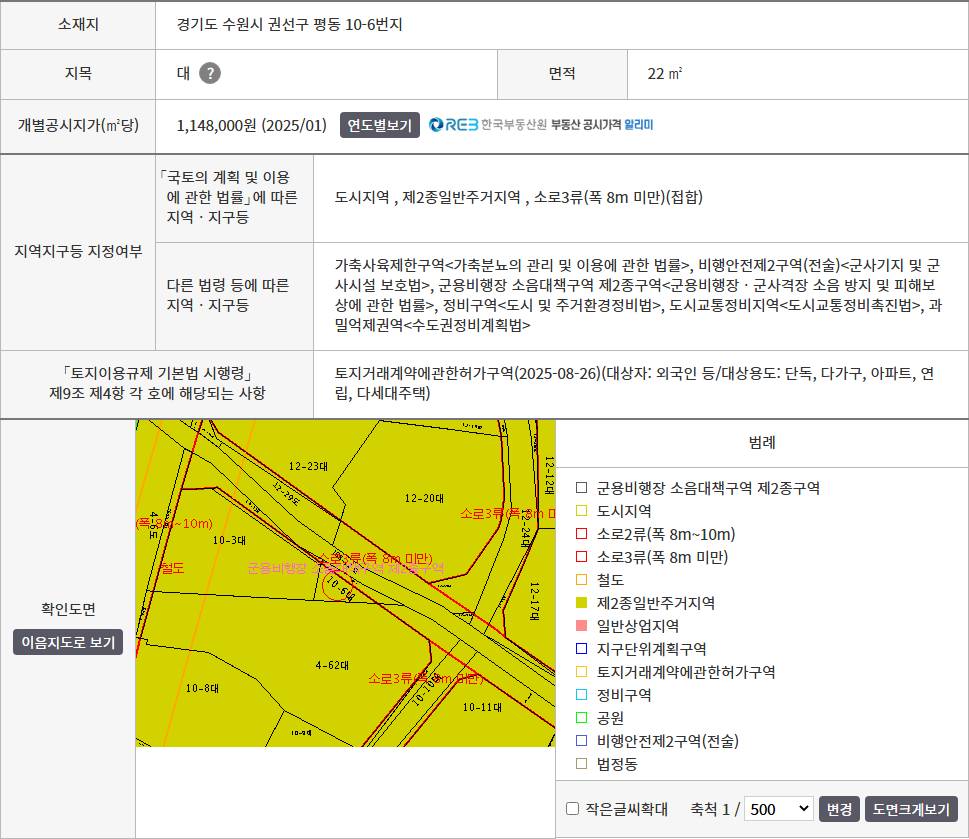969x839 pixels.
Task: Click the 정비구역 cyan legend swatch
Action: (582, 694)
